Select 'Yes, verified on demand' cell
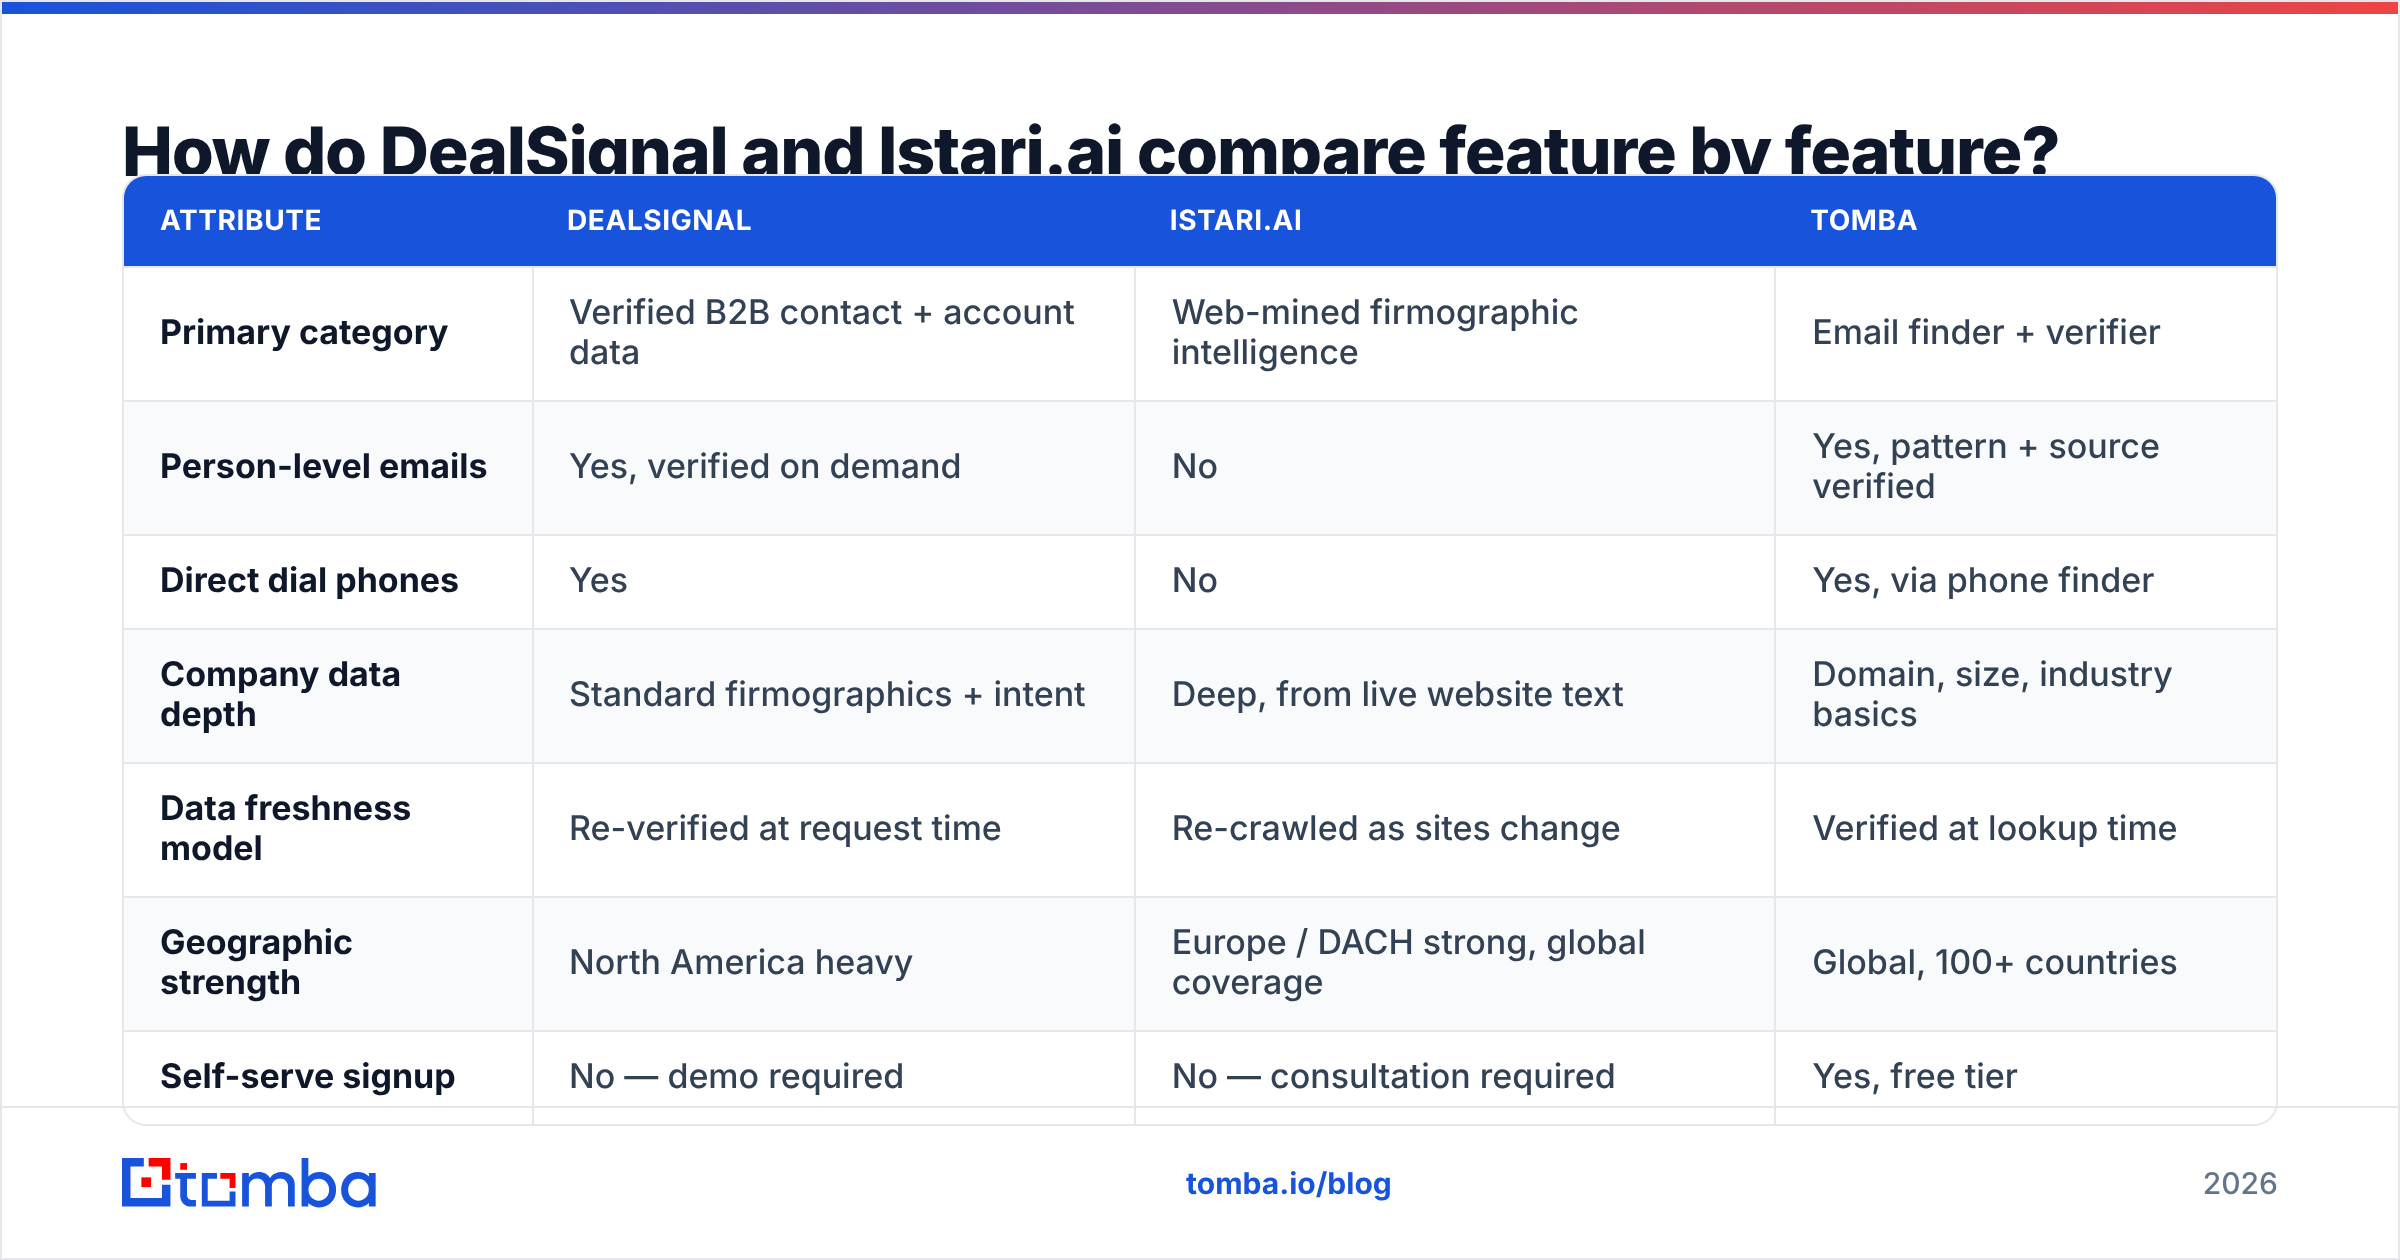 point(765,466)
